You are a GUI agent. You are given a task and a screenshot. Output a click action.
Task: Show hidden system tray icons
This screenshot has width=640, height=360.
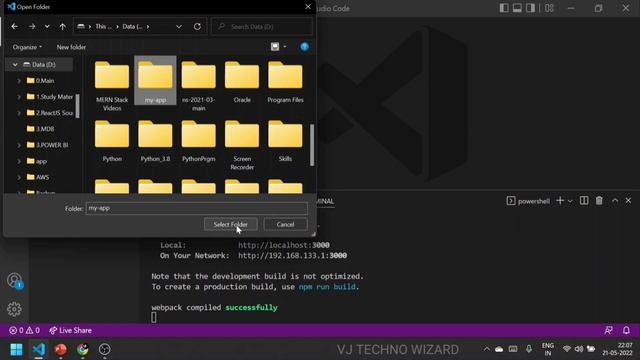tap(487, 349)
